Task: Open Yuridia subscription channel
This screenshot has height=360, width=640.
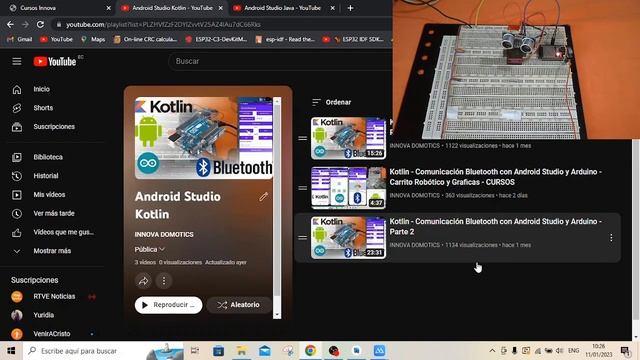Action: pyautogui.click(x=43, y=315)
